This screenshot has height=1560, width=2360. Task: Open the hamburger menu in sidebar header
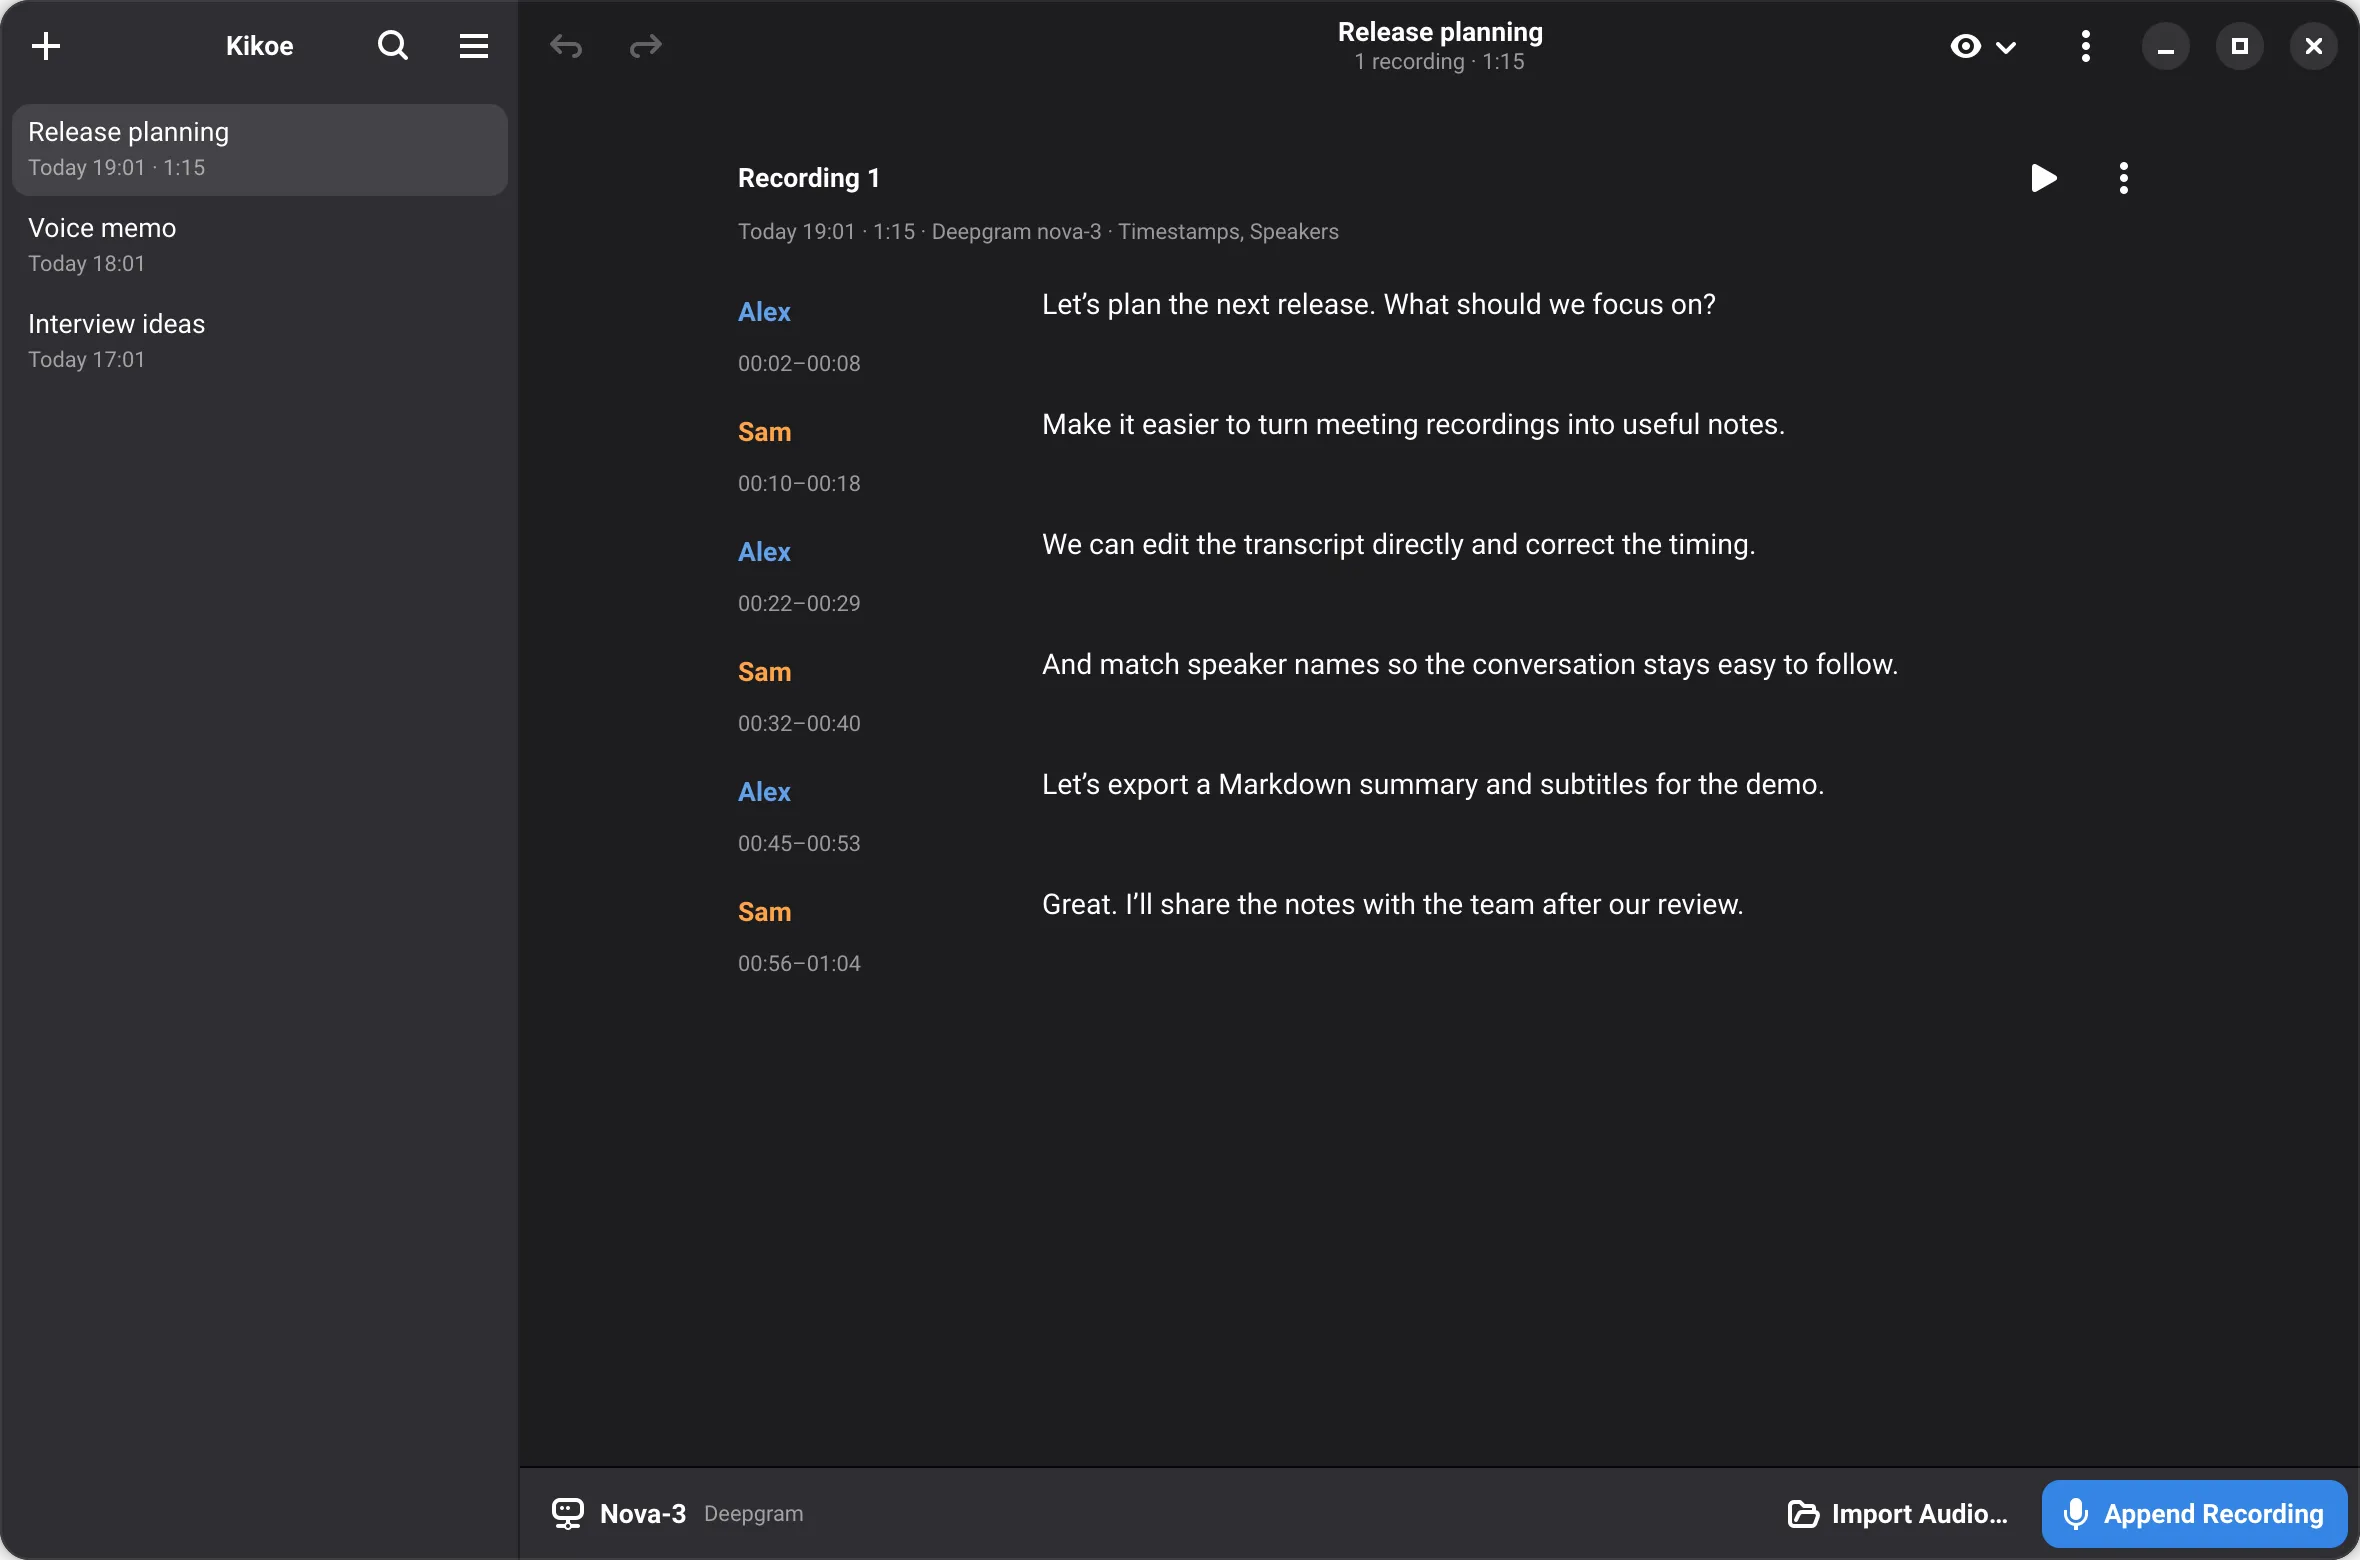coord(474,46)
